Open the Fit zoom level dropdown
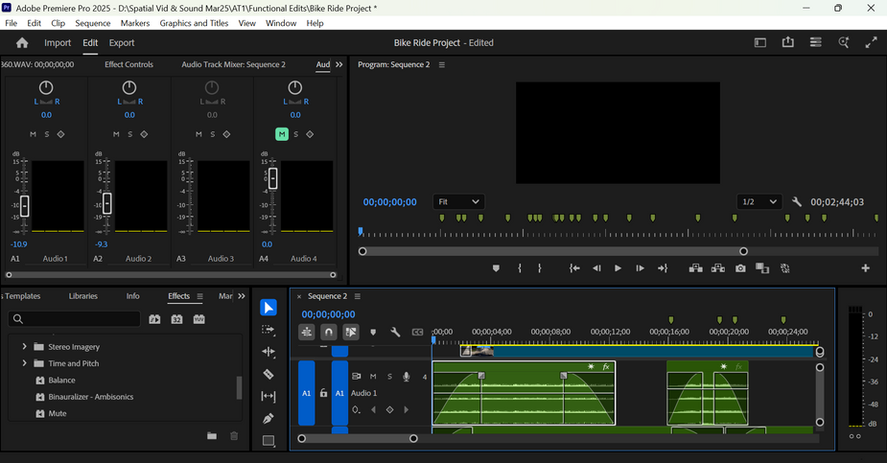This screenshot has width=887, height=463. pyautogui.click(x=459, y=202)
